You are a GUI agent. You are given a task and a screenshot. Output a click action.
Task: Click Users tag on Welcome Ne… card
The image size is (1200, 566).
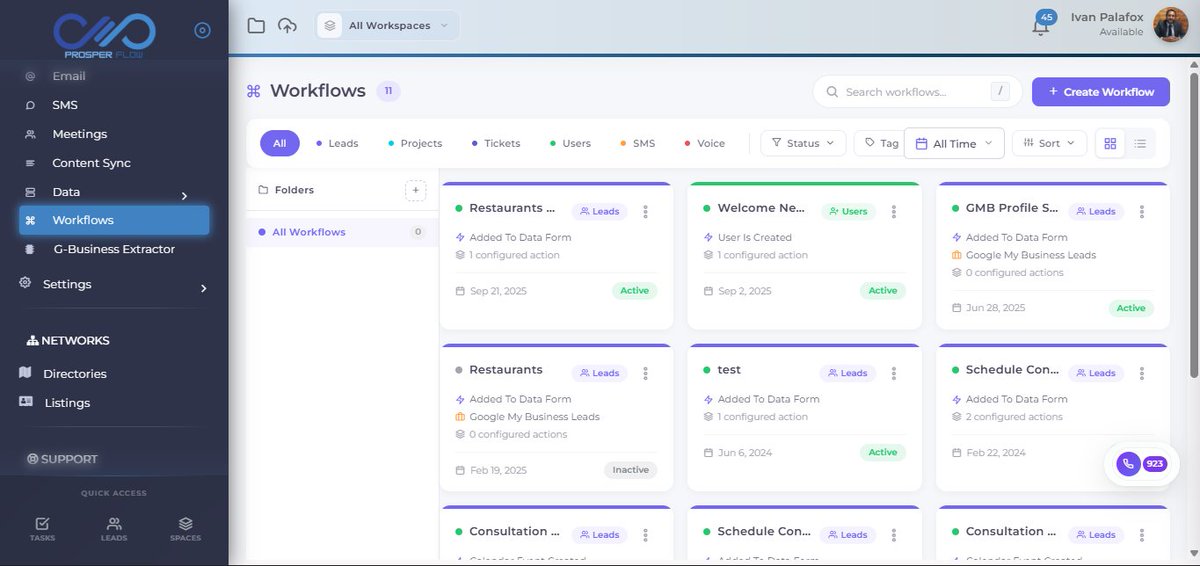tap(848, 212)
